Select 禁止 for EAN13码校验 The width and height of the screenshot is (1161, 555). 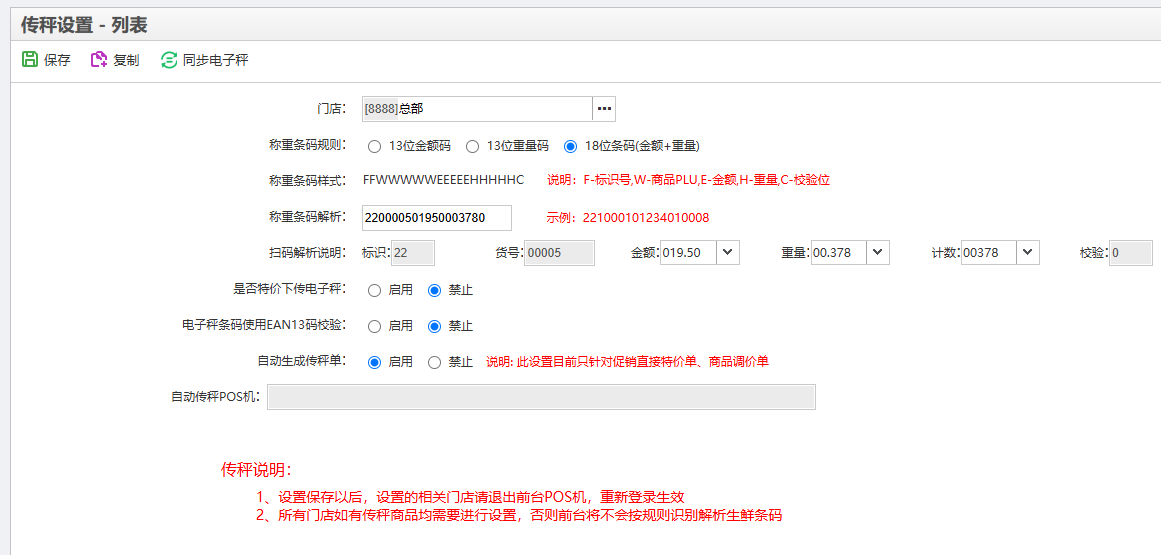[435, 326]
